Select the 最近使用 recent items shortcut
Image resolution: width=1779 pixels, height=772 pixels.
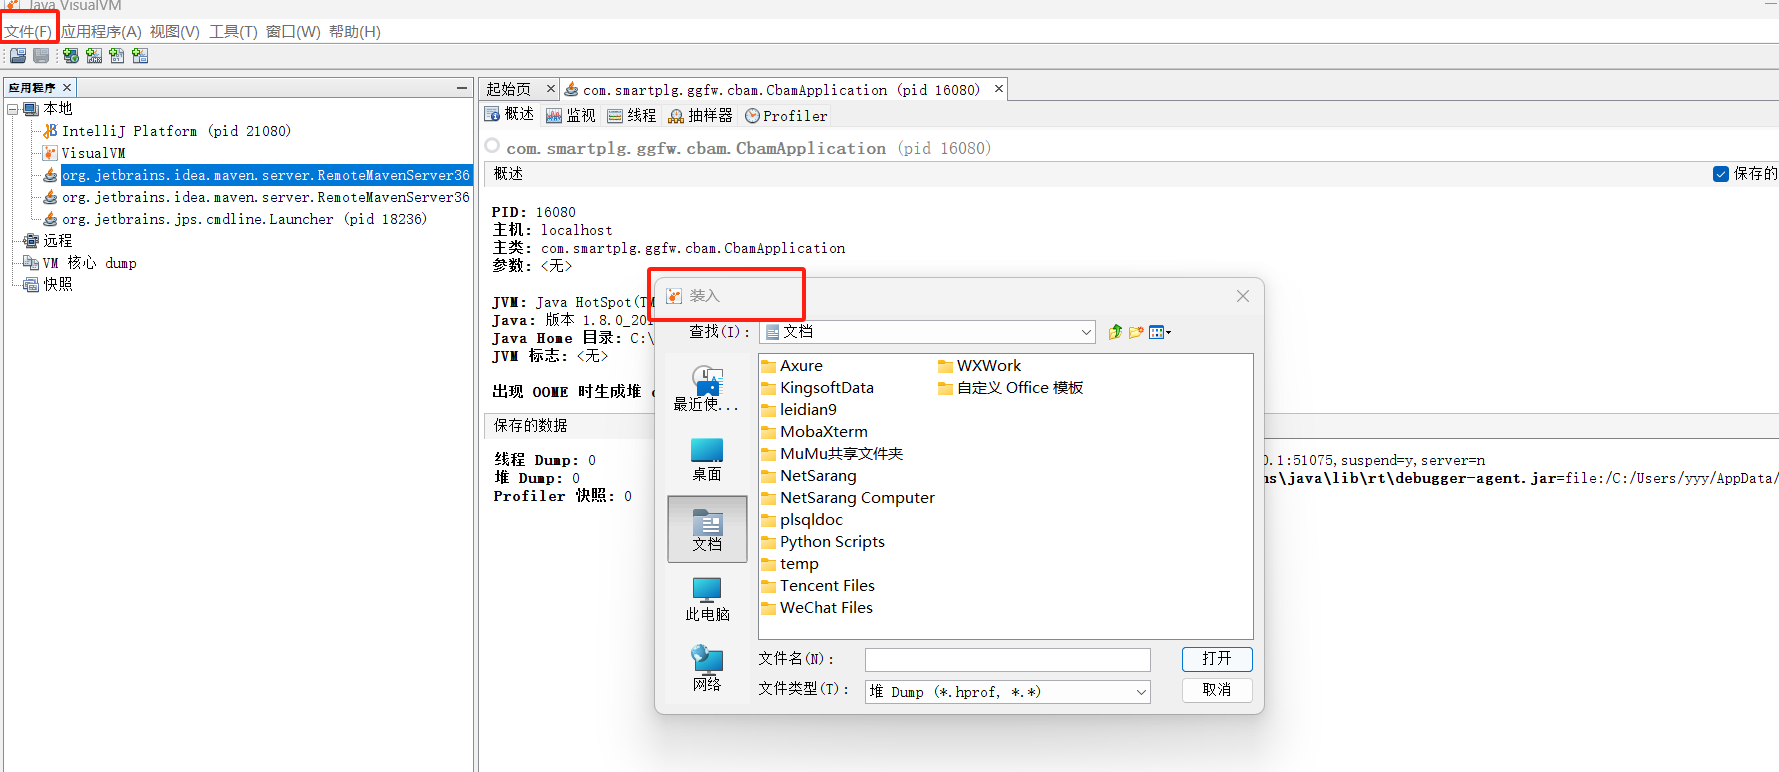tap(707, 388)
